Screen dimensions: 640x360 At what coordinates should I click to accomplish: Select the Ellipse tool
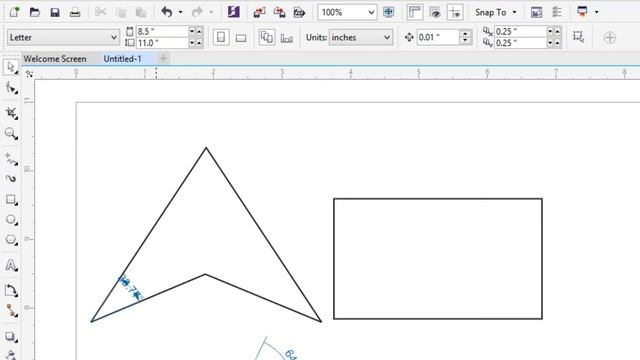11,220
